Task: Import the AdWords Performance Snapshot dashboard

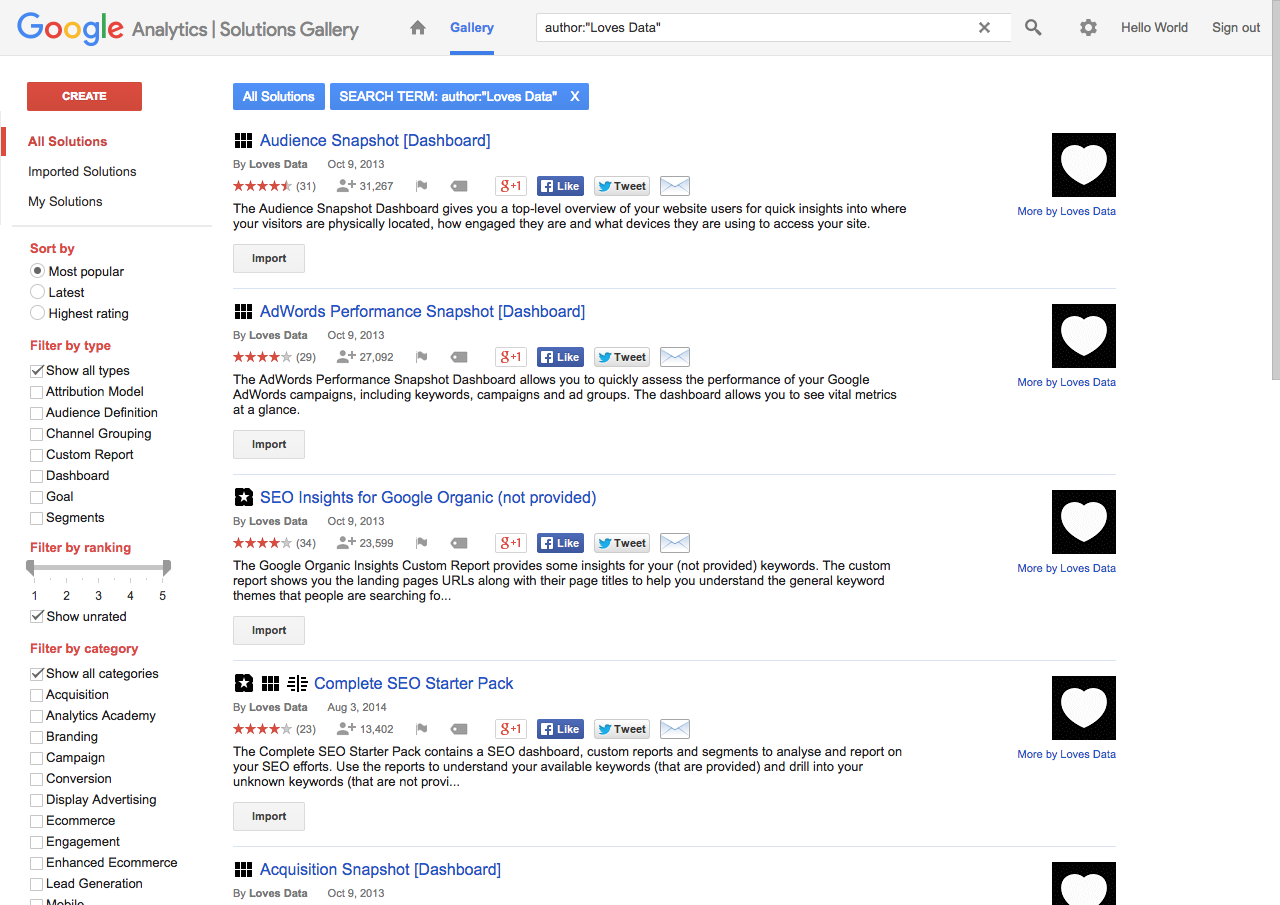Action: click(x=269, y=444)
